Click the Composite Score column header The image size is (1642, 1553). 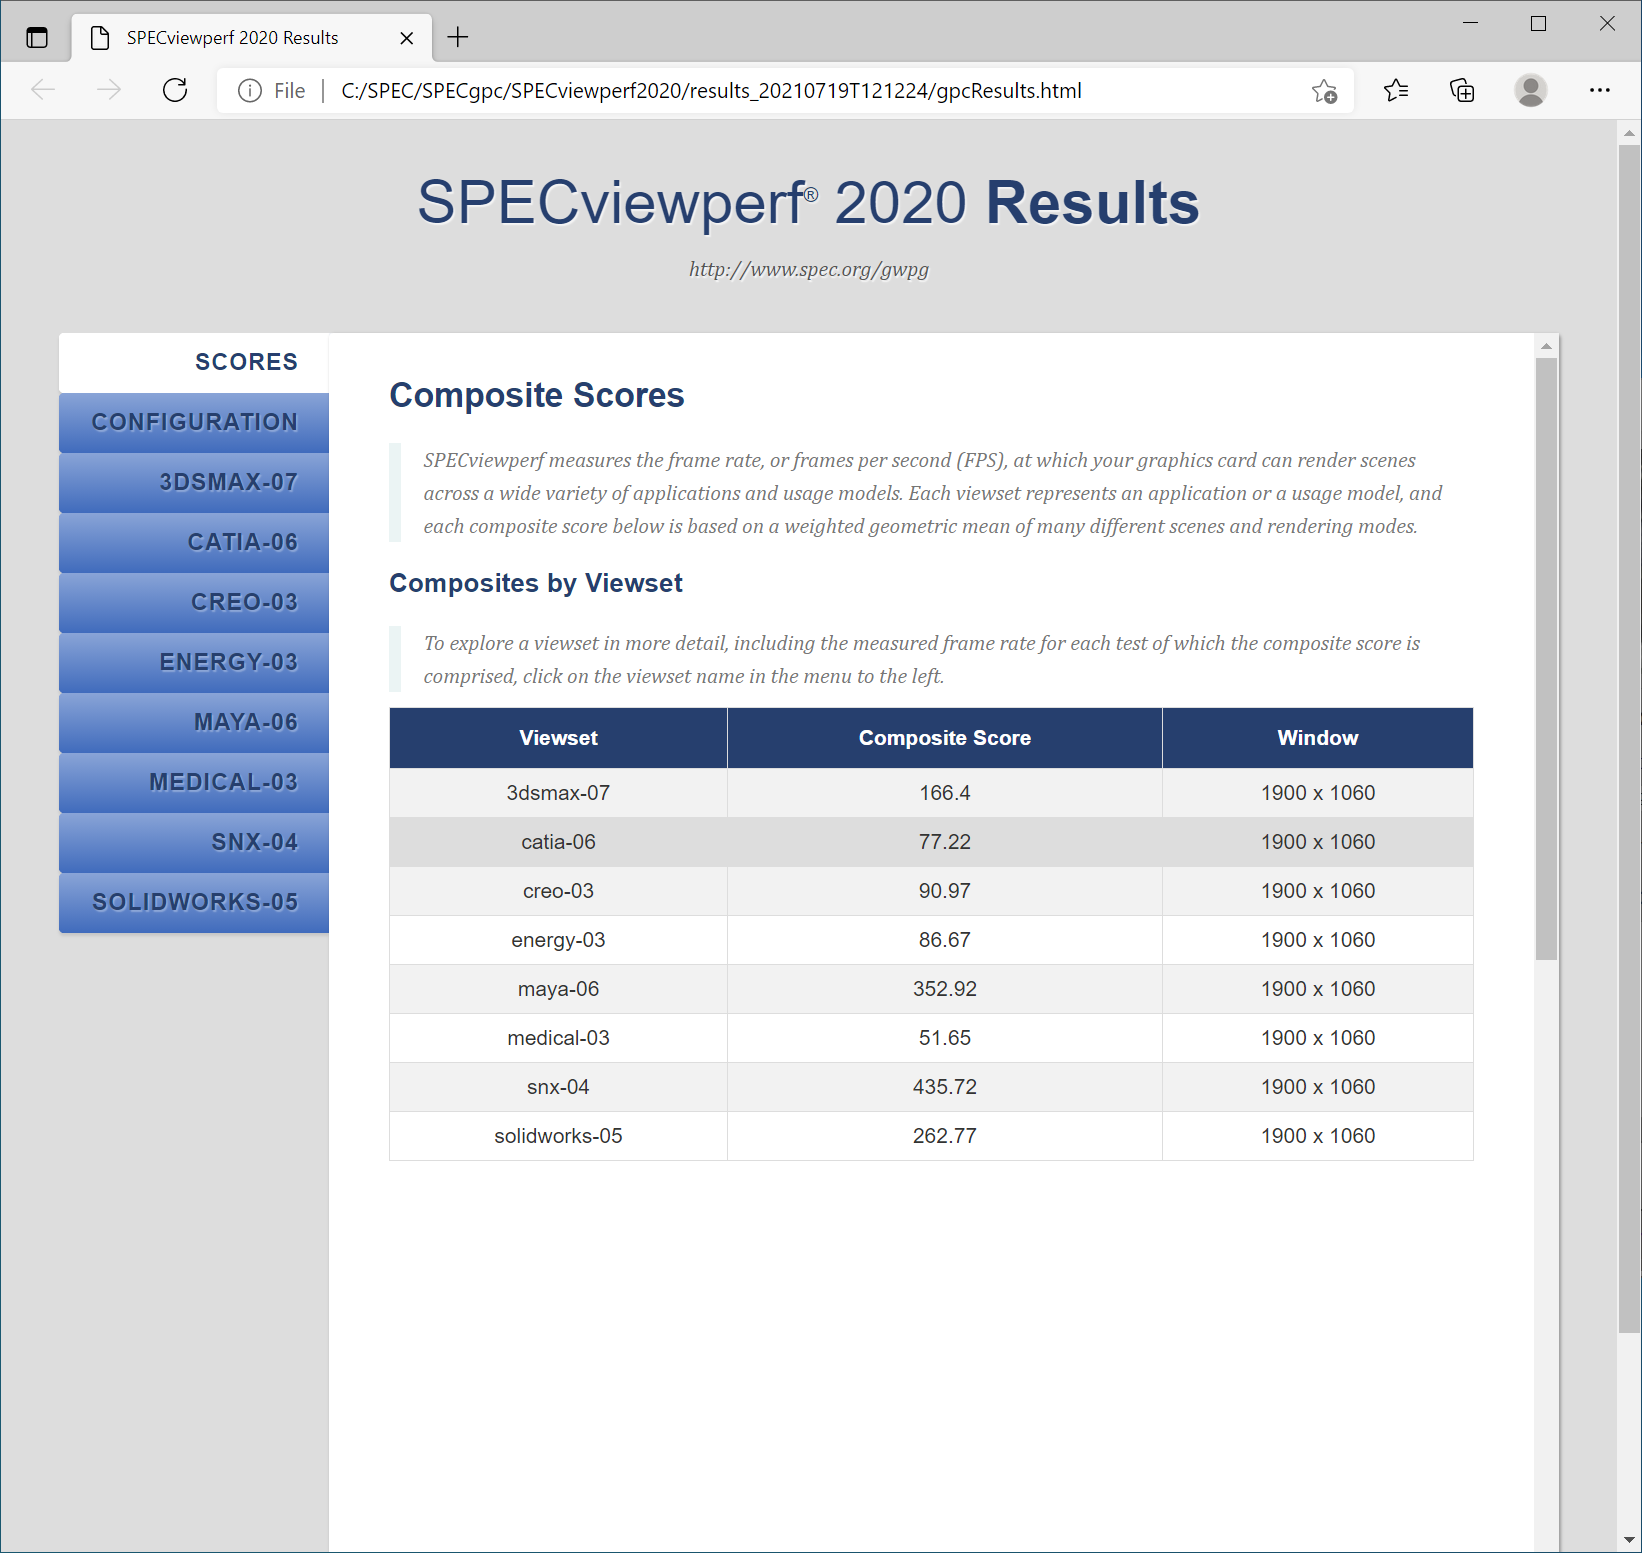point(945,738)
